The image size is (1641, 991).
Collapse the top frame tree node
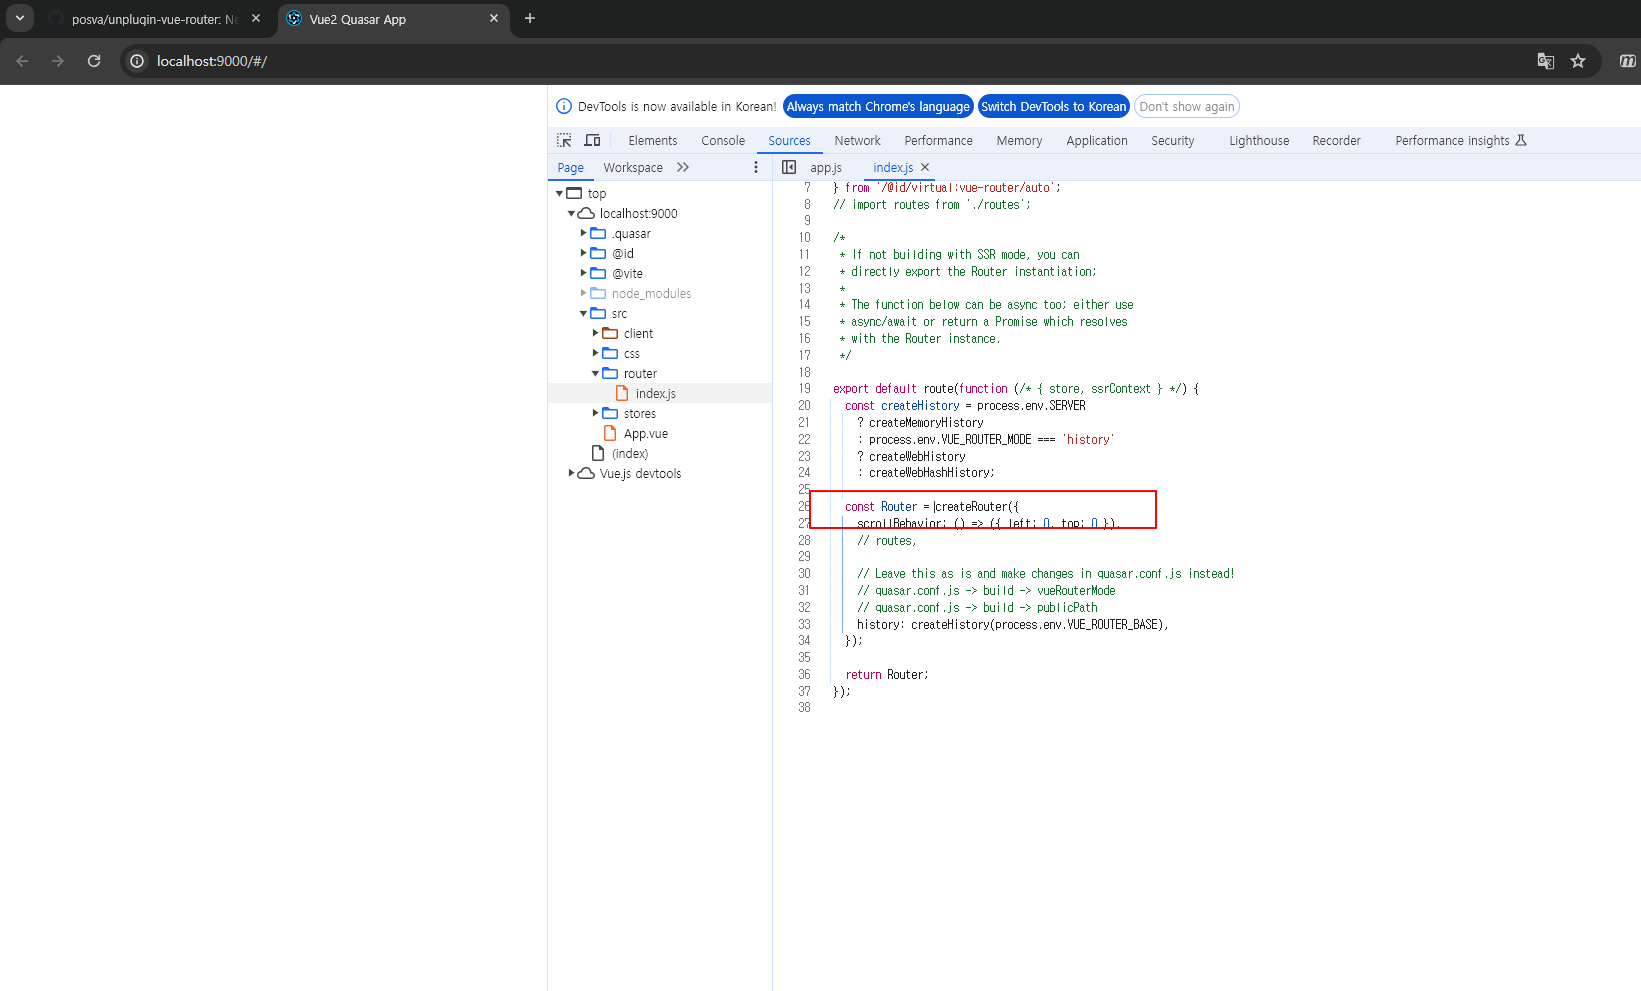[559, 193]
